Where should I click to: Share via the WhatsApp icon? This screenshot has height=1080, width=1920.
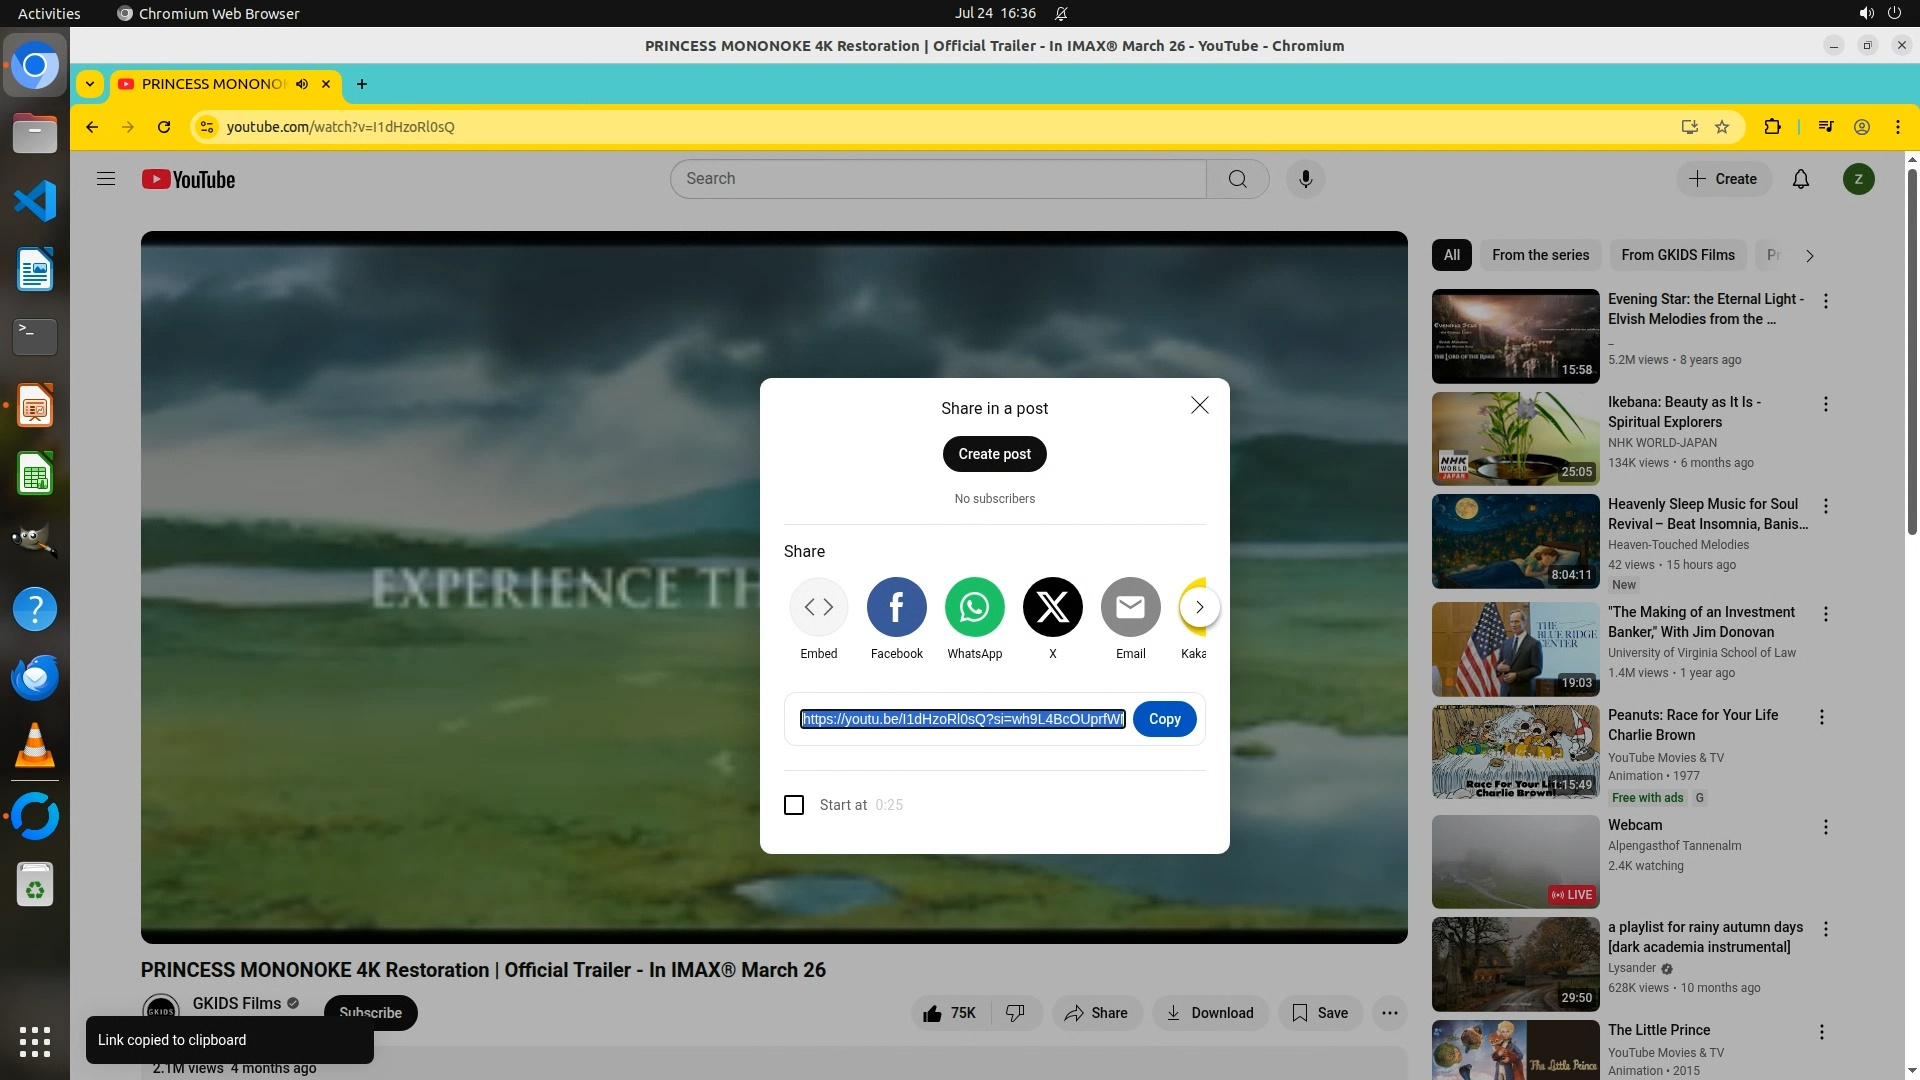[x=974, y=607]
